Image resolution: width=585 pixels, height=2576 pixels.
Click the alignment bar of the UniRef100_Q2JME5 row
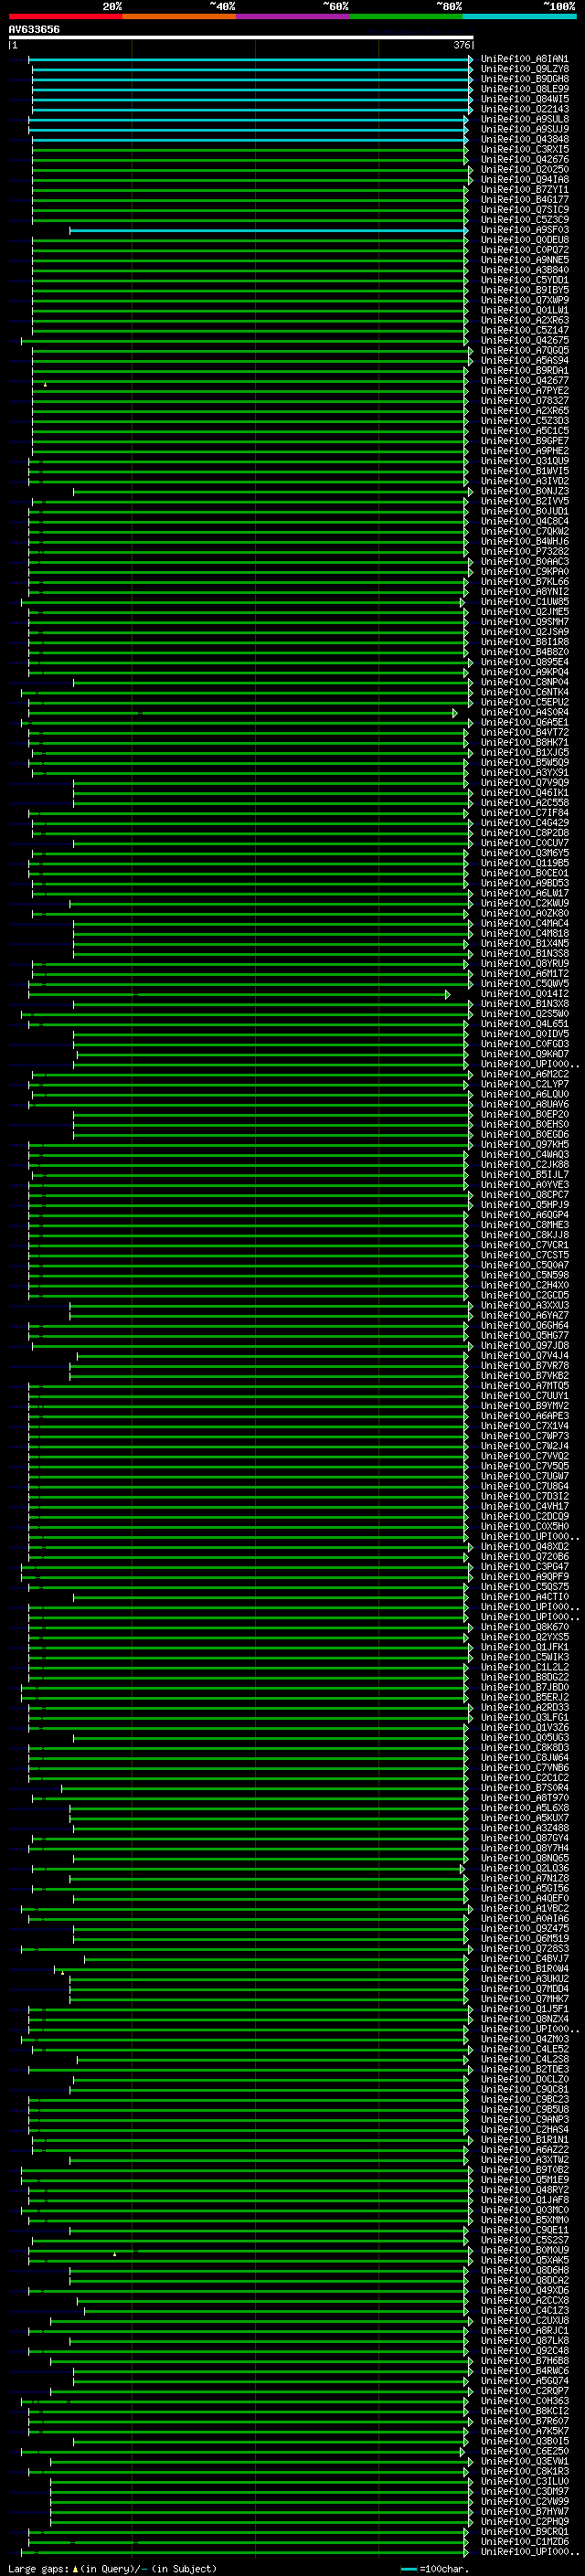pos(247,612)
